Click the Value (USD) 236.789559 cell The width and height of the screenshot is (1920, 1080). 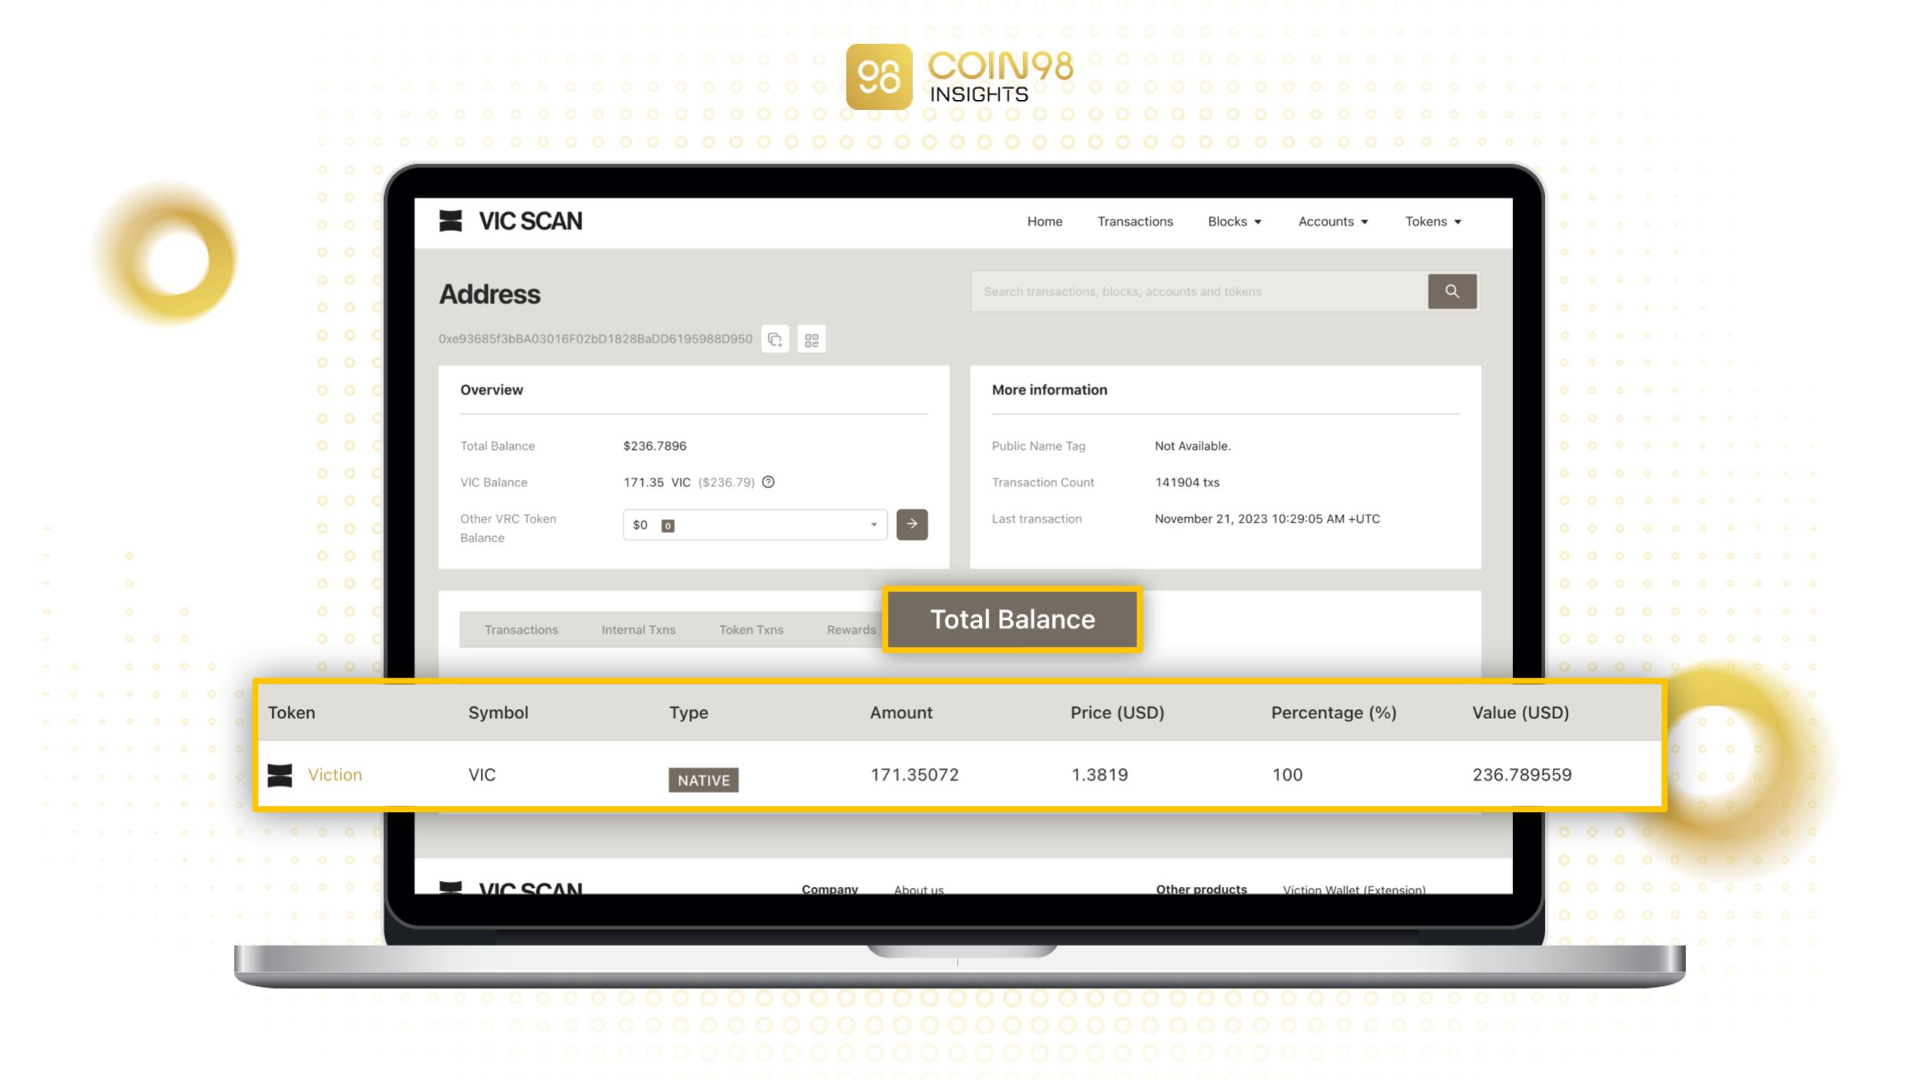coord(1522,775)
